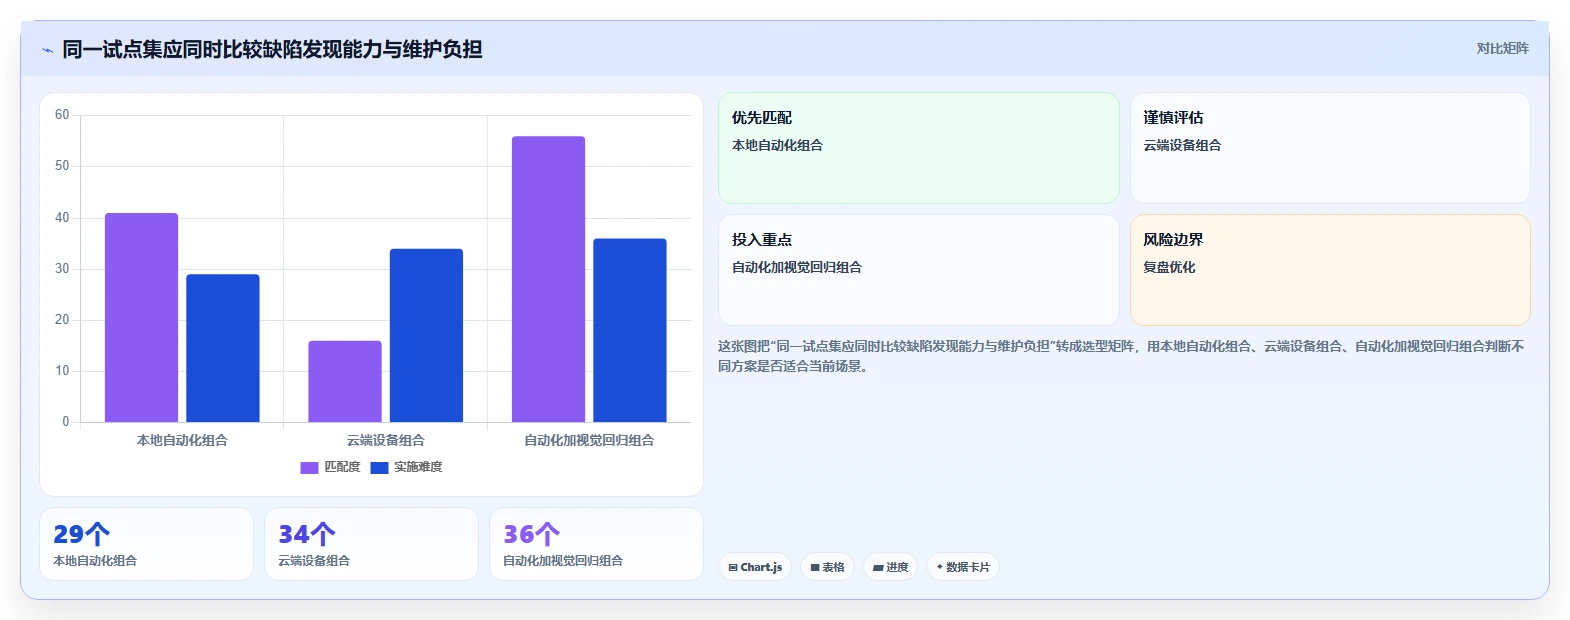
Task: Click the 数据卡片 tag
Action: (x=962, y=567)
